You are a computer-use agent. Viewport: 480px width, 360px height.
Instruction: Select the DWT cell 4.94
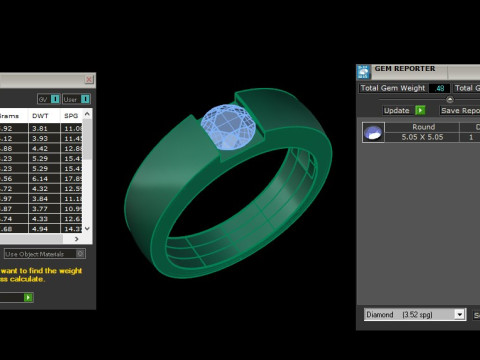44,229
